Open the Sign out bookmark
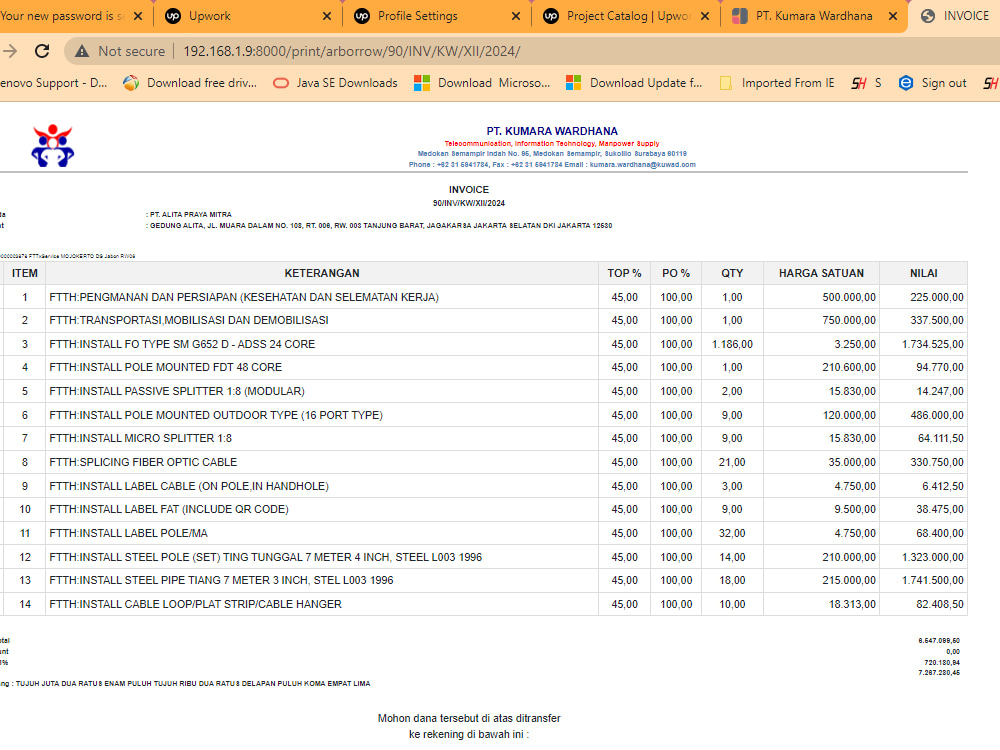 pos(932,83)
